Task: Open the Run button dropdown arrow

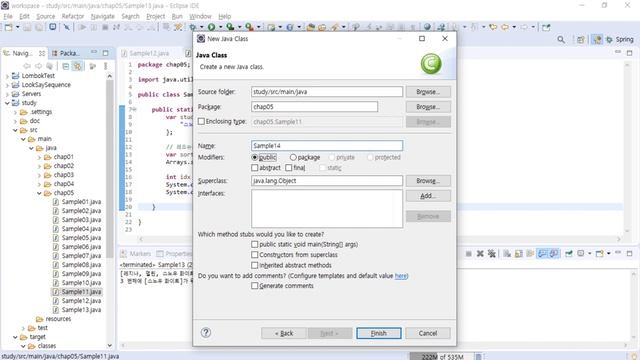Action: [x=220, y=27]
